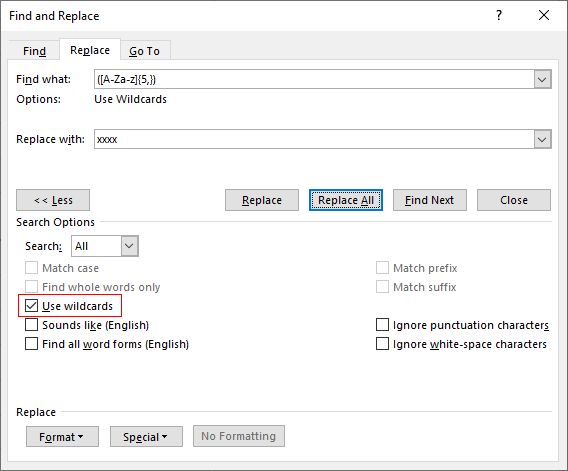This screenshot has width=568, height=471.
Task: Collapse options with the << Less button
Action: pyautogui.click(x=53, y=200)
